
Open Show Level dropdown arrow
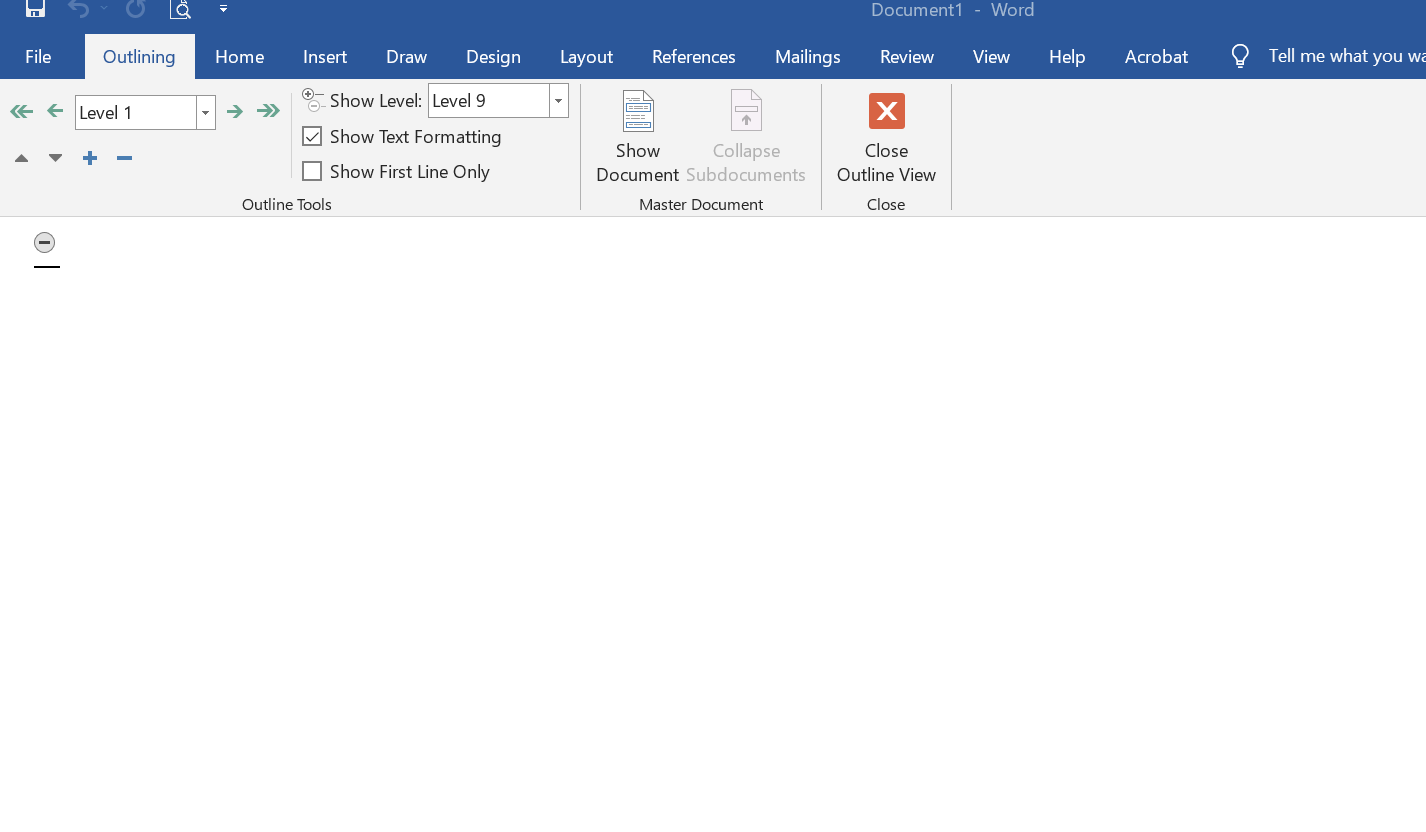[x=559, y=101]
